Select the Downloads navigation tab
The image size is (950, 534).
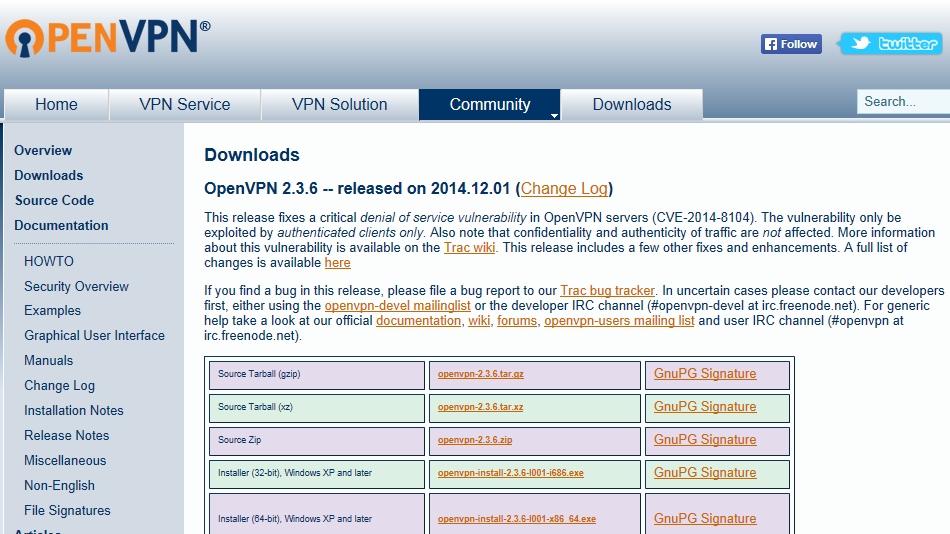(x=631, y=105)
